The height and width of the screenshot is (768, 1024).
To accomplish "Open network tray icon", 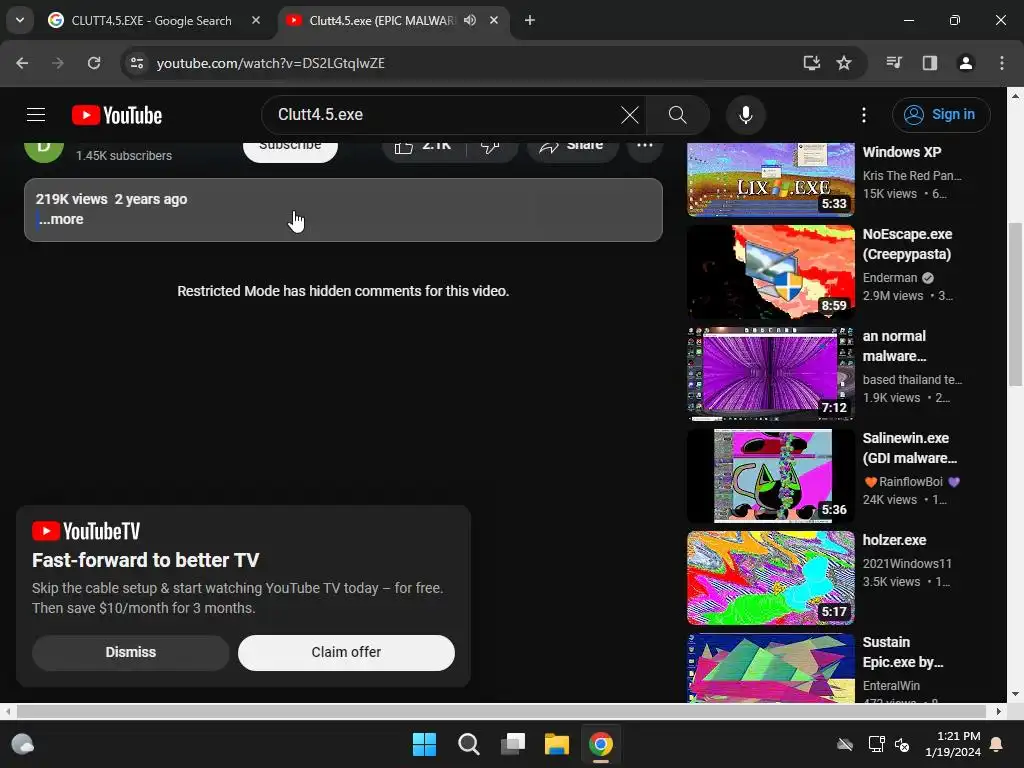I will (x=876, y=744).
